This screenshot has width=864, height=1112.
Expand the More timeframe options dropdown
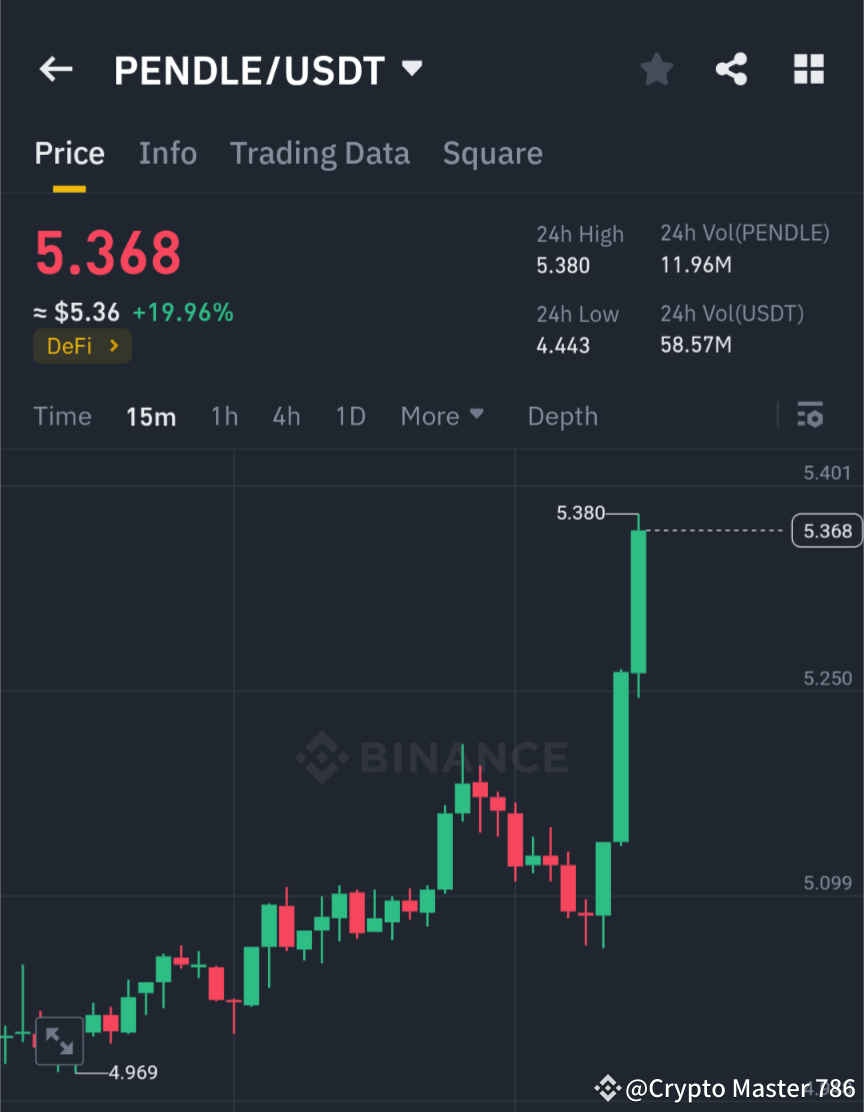click(442, 416)
